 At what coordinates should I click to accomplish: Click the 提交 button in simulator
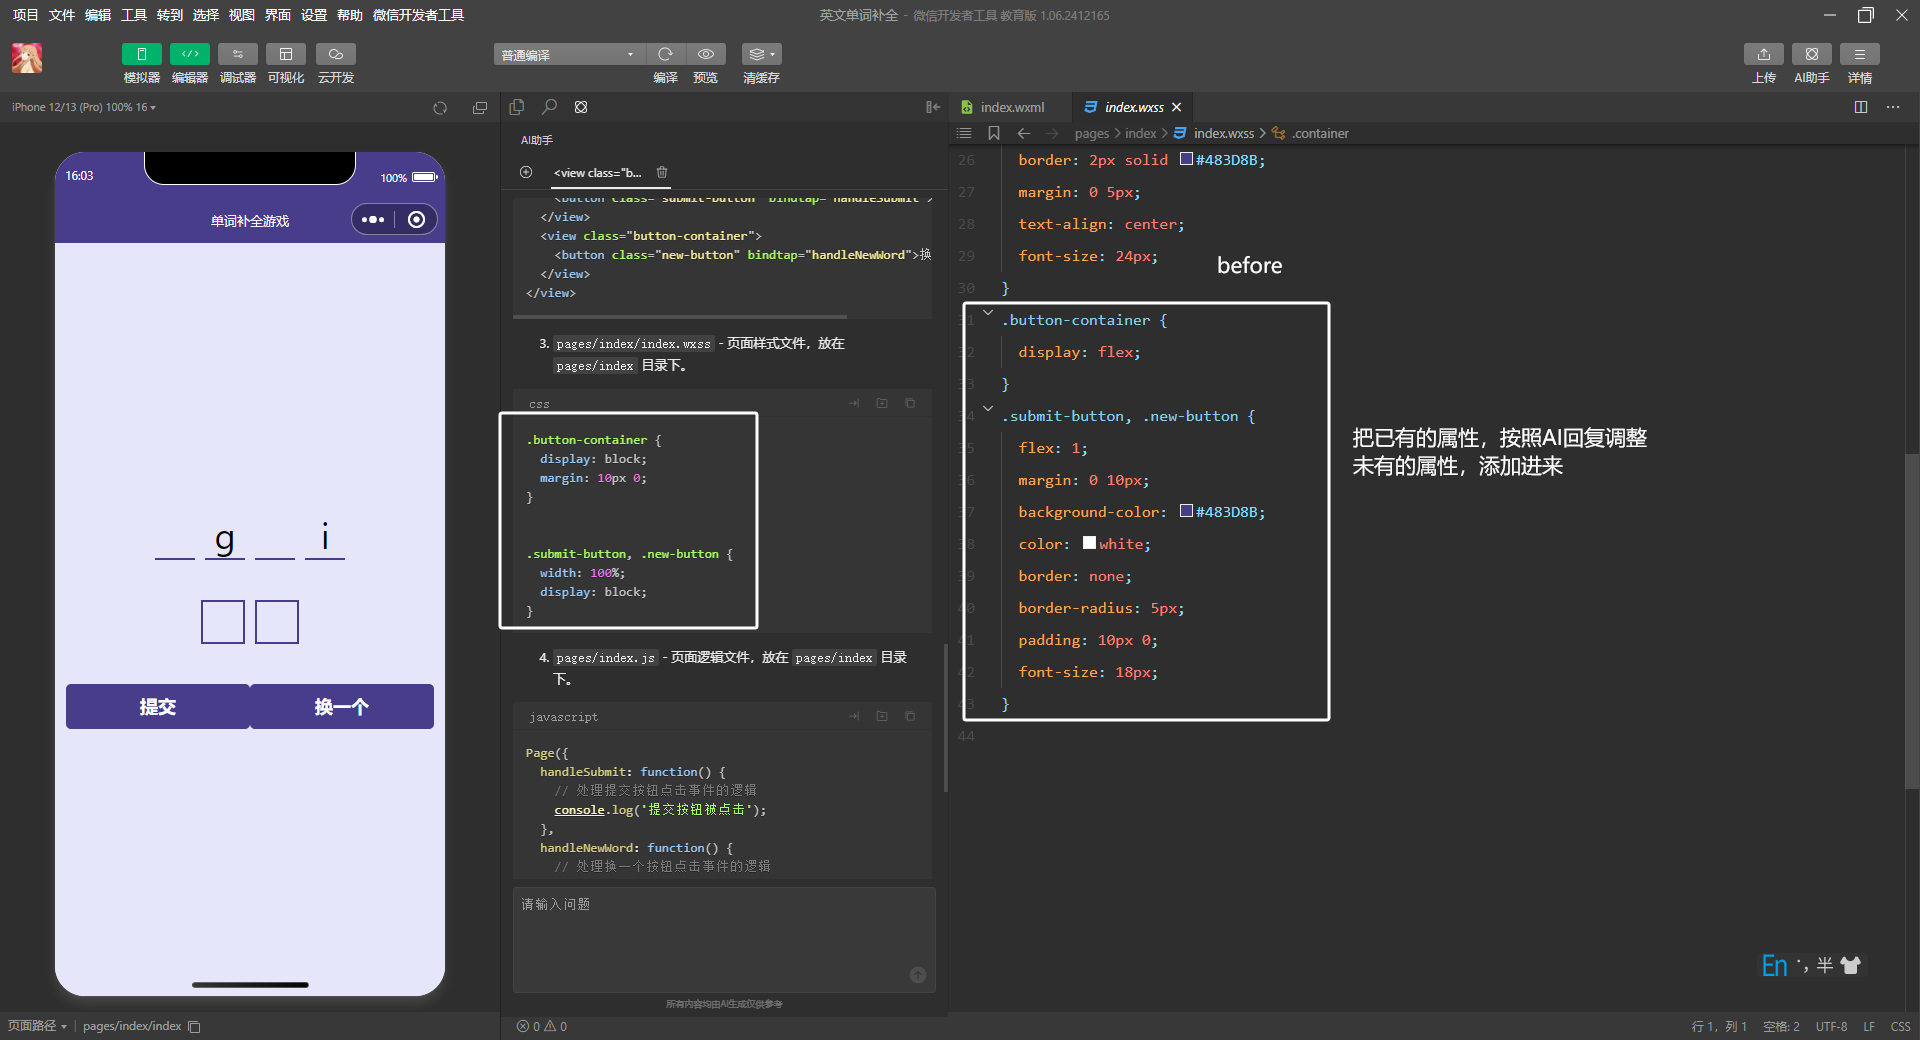[x=158, y=707]
